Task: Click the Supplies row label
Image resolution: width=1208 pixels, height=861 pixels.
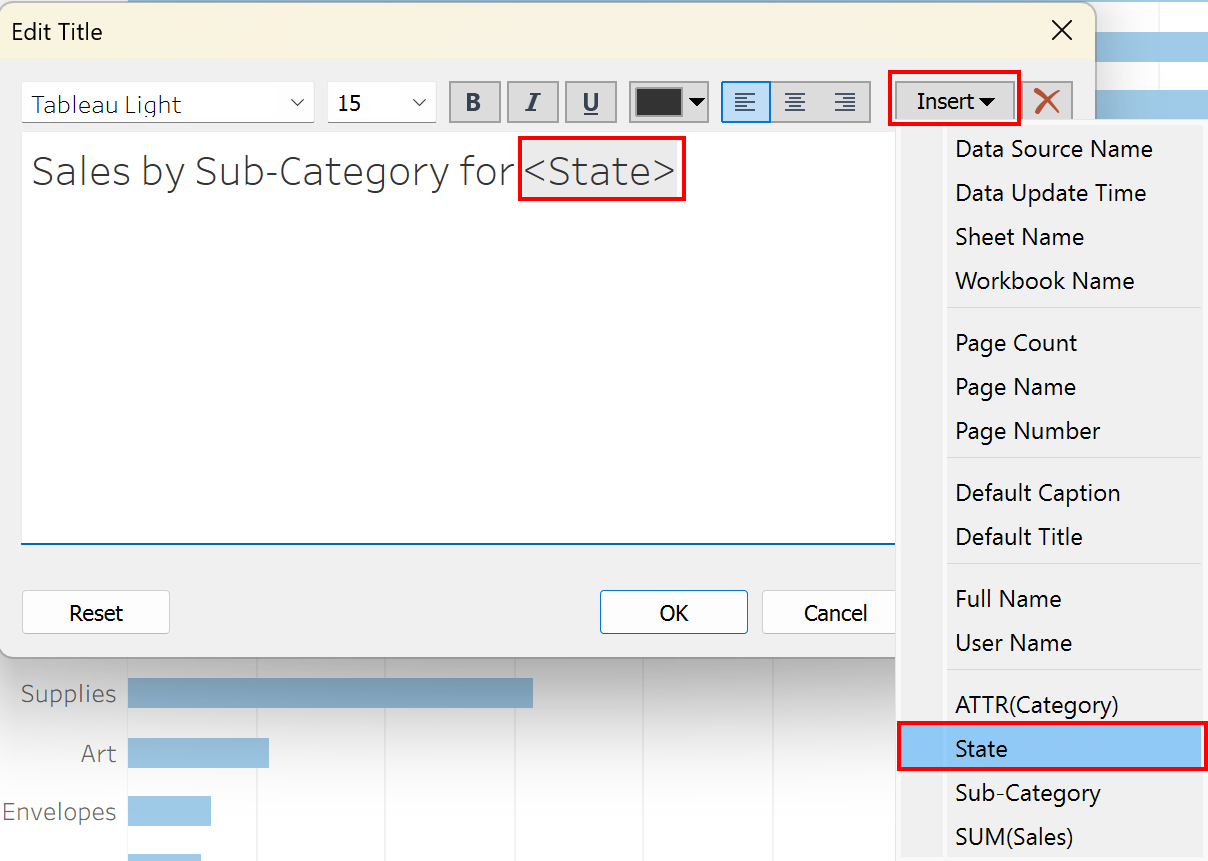Action: click(68, 694)
